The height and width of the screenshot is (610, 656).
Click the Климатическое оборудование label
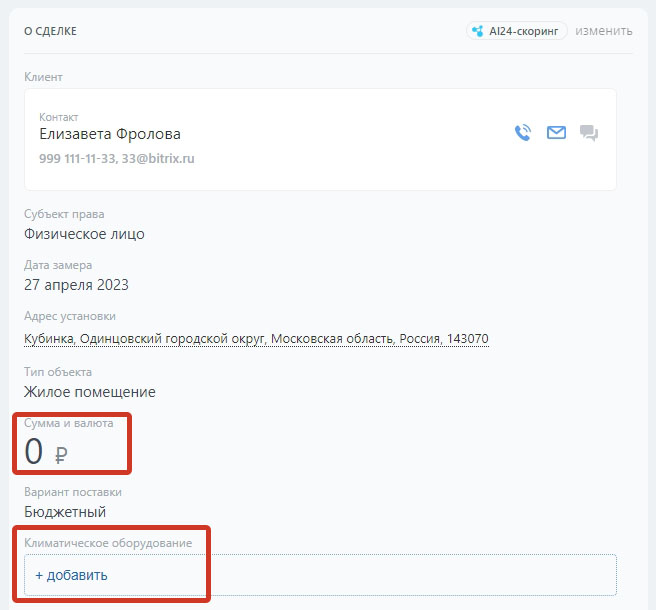click(108, 543)
